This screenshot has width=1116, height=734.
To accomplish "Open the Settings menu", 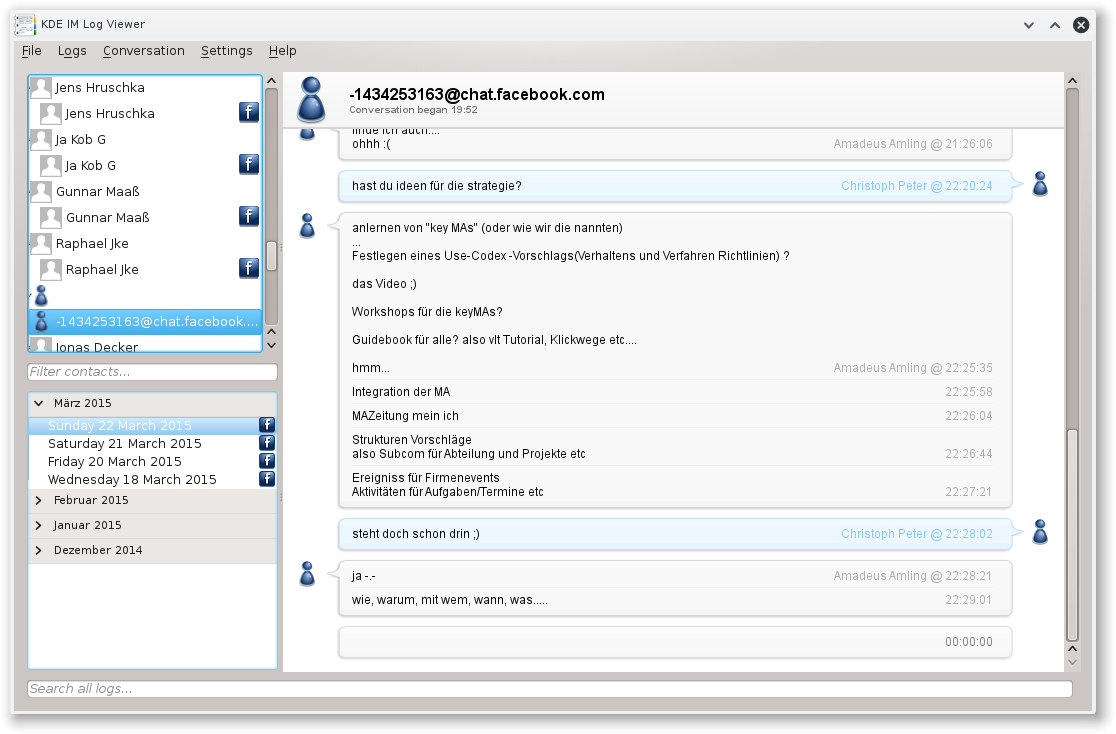I will click(226, 51).
